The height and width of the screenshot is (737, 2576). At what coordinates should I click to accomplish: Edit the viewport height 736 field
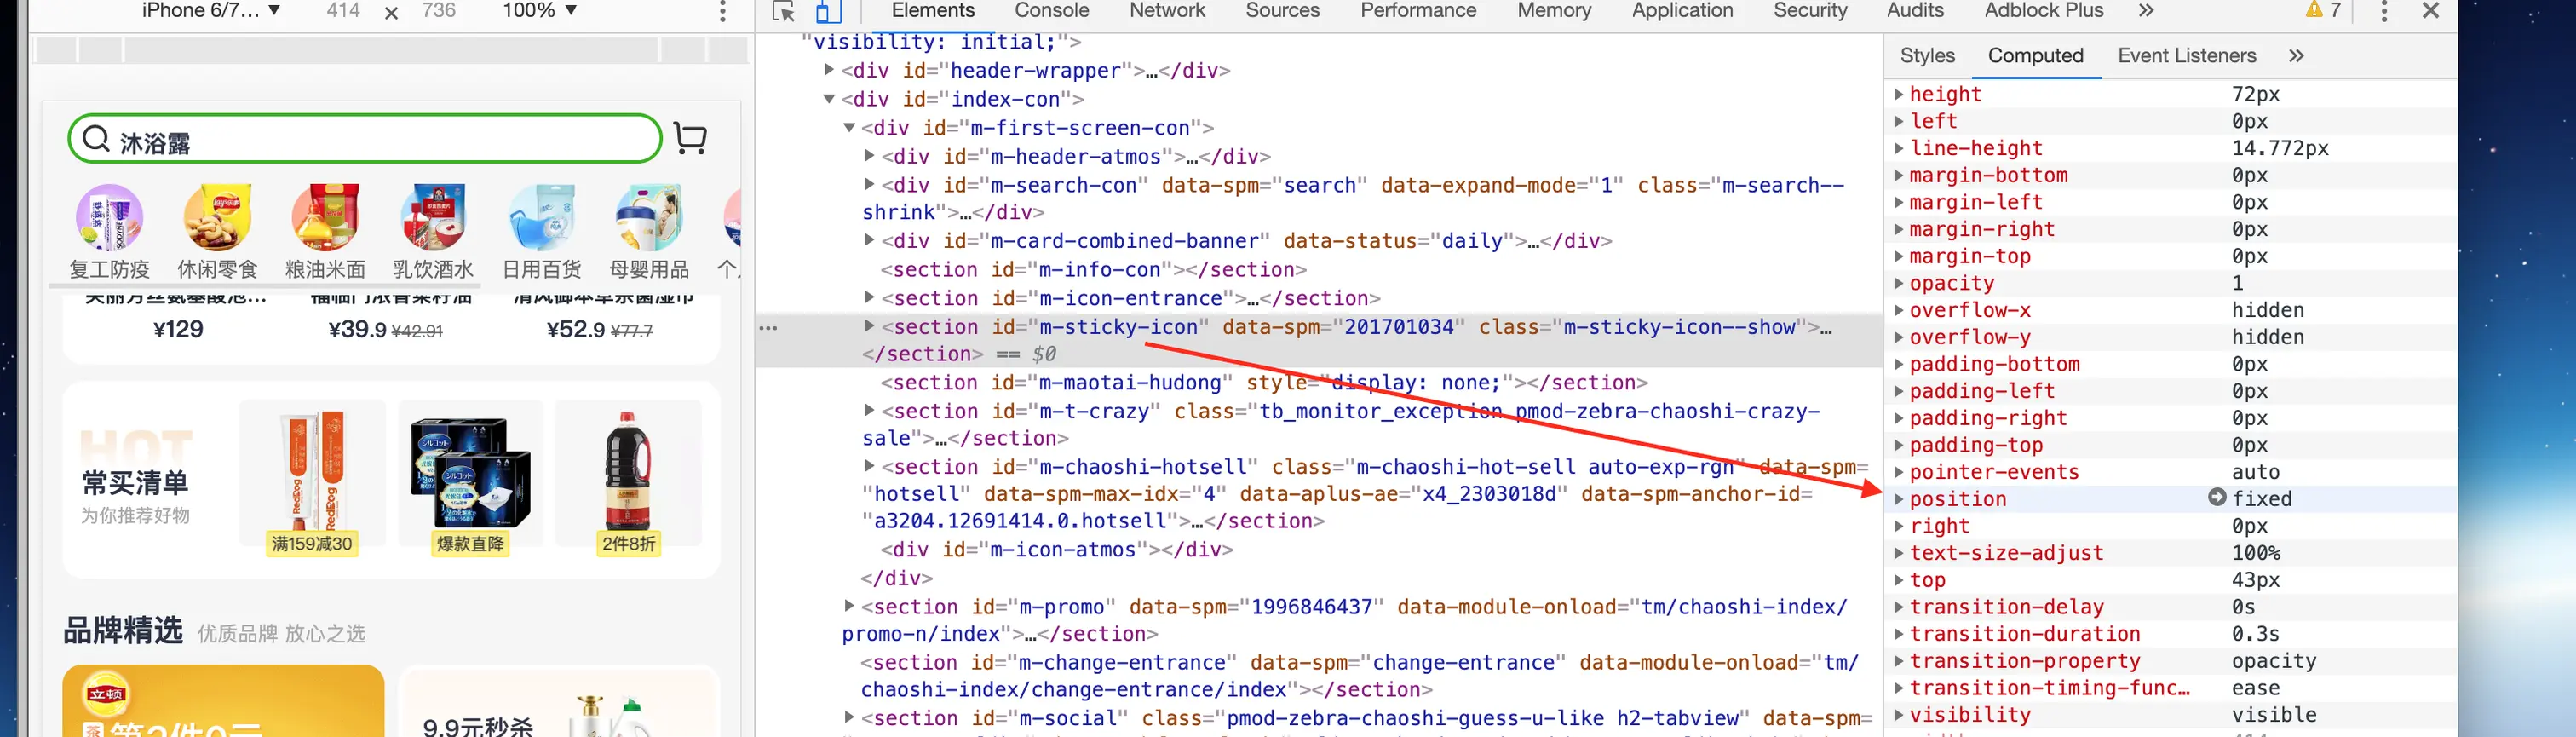438,11
